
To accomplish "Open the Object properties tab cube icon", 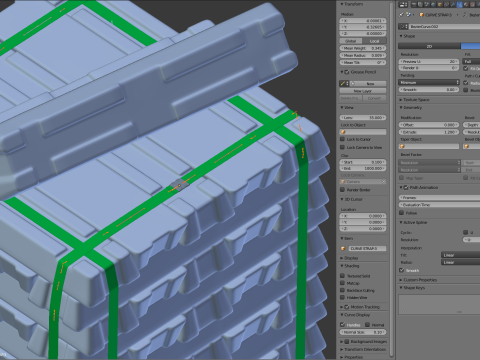I will click(x=440, y=5).
